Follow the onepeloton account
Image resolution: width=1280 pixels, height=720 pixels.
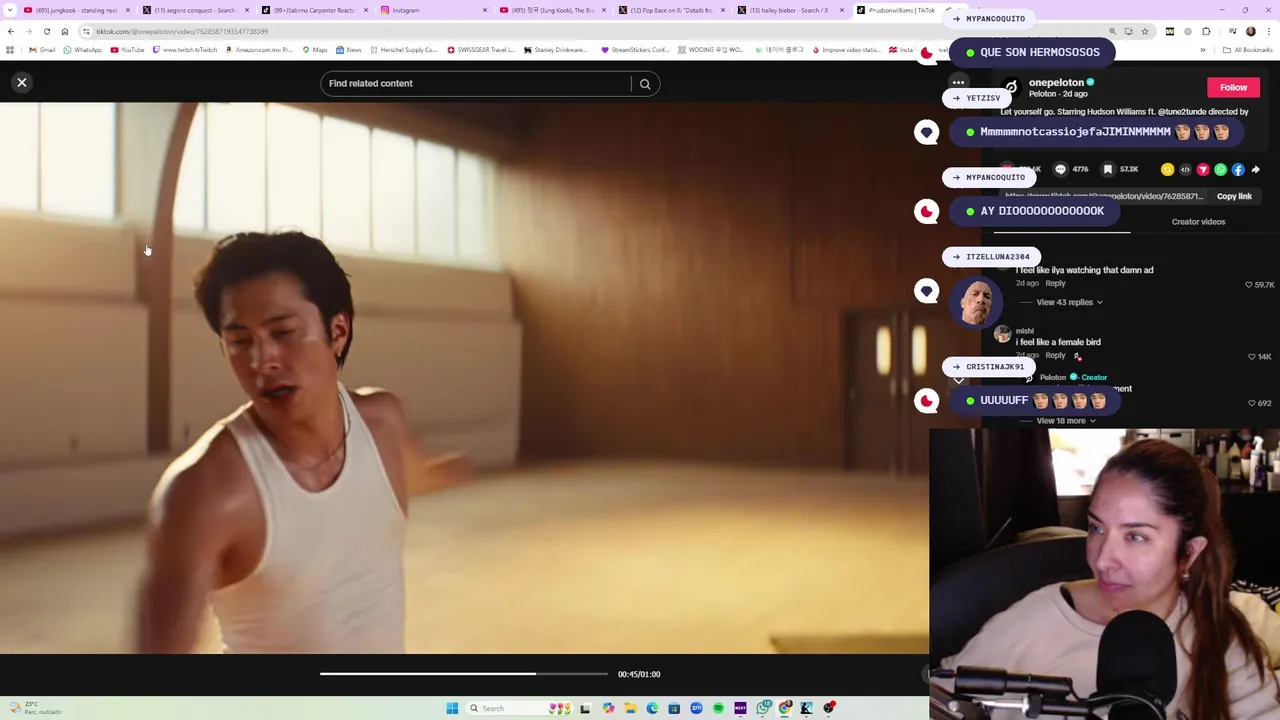point(1233,88)
